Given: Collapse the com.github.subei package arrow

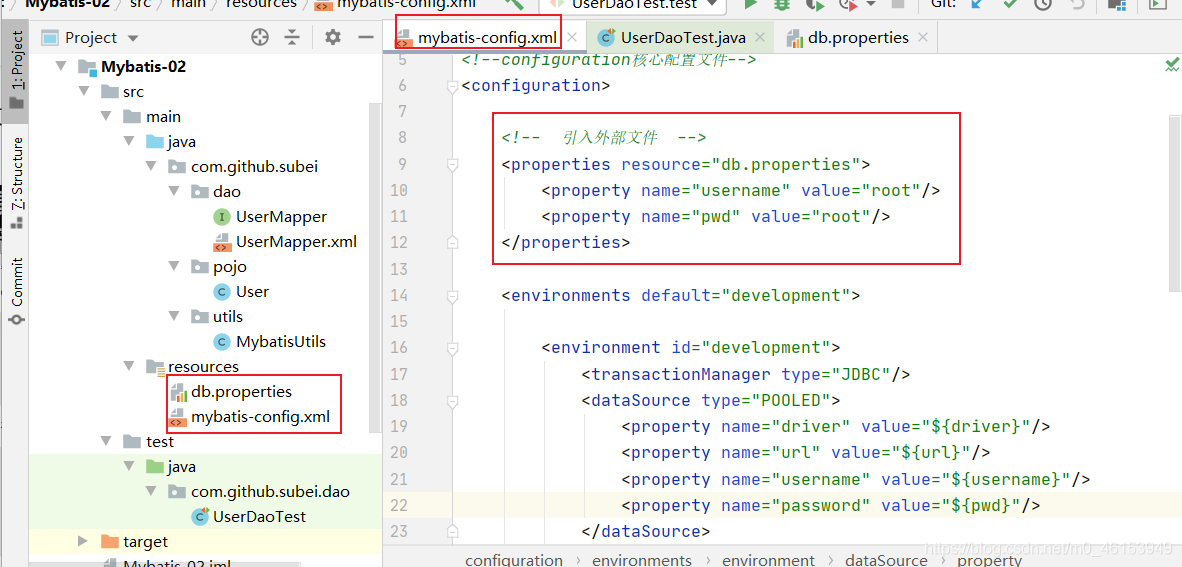Looking at the screenshot, I should pyautogui.click(x=152, y=167).
